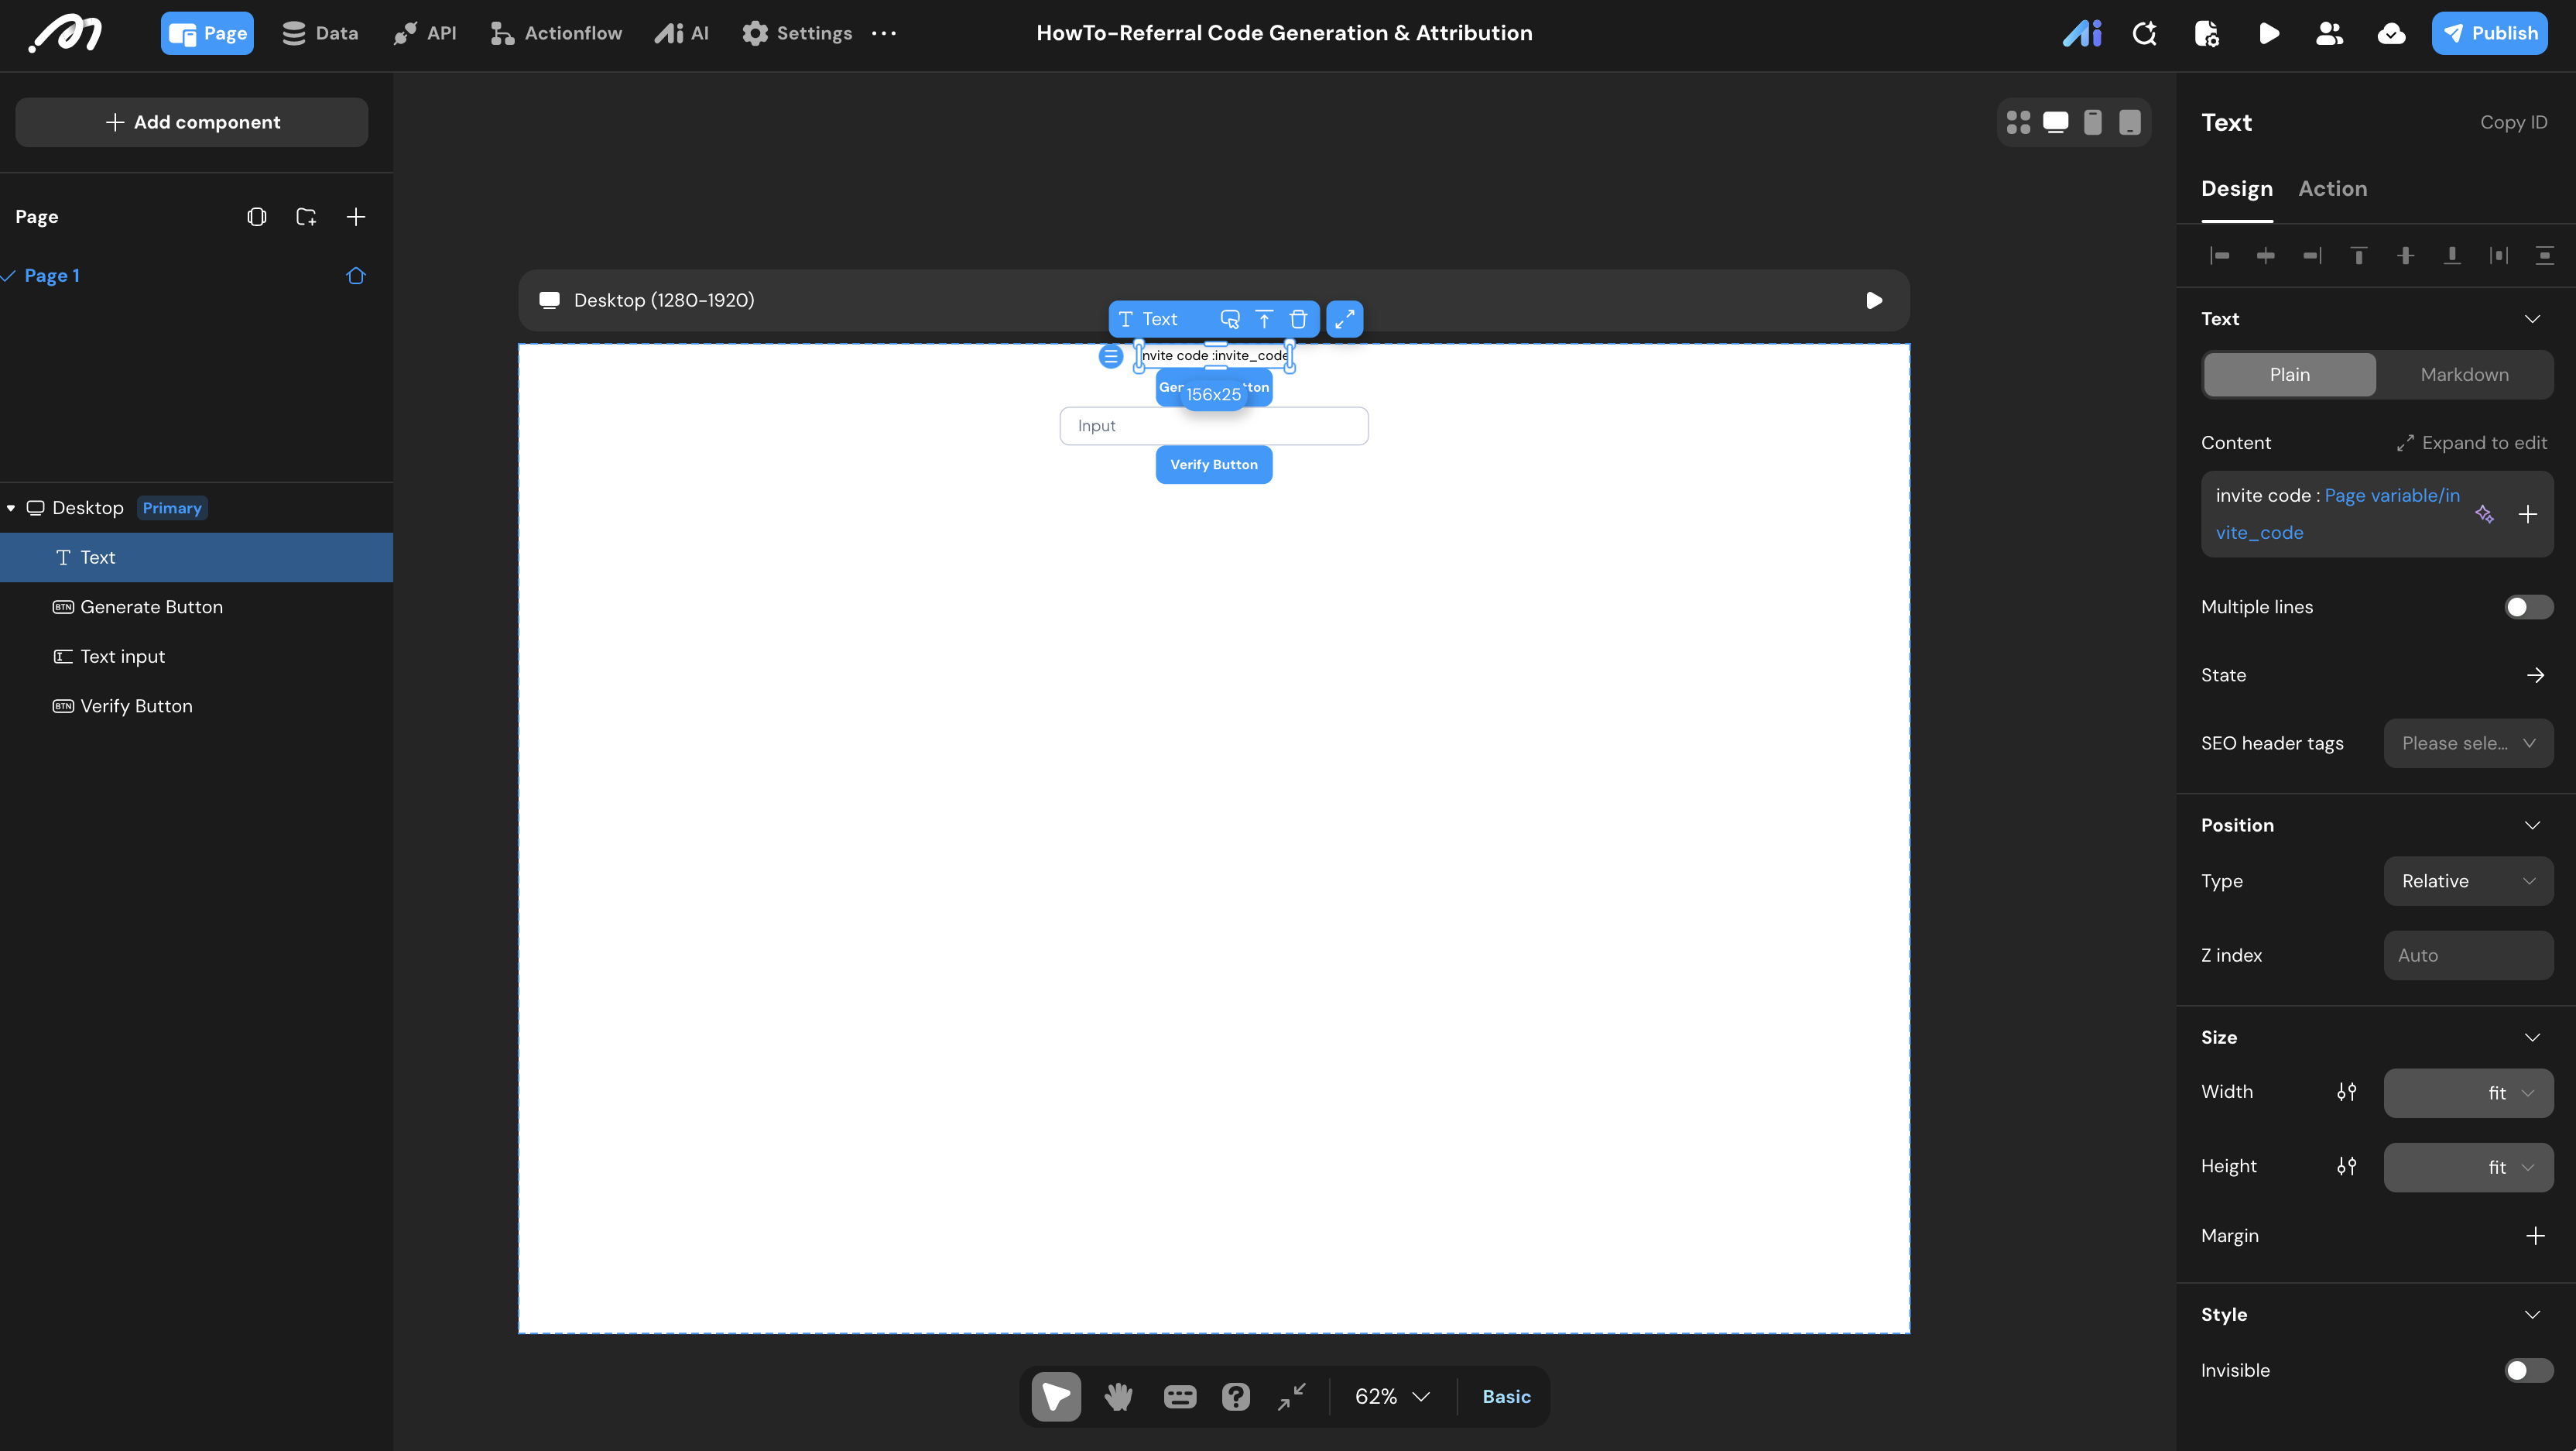The image size is (2576, 1451).
Task: Select Markdown text mode
Action: pos(2464,374)
